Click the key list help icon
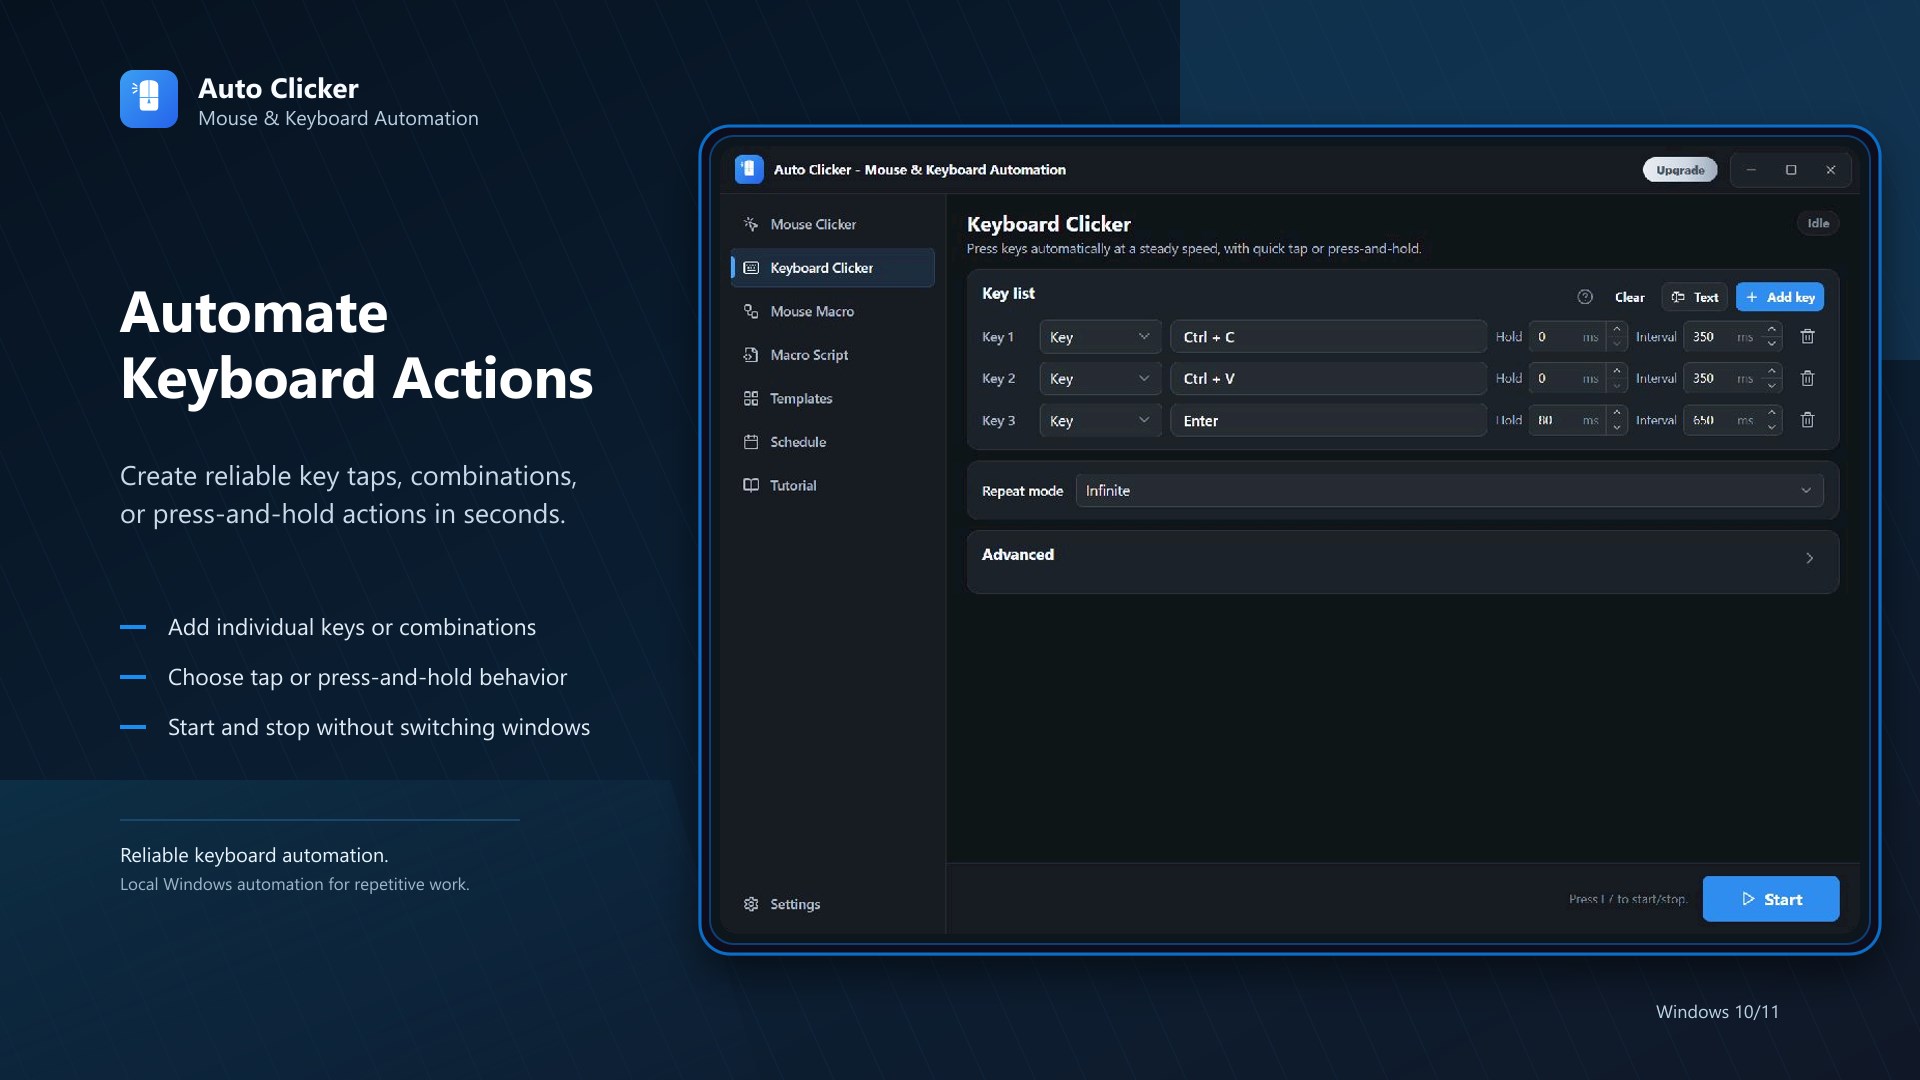The width and height of the screenshot is (1920, 1080). [x=1585, y=297]
